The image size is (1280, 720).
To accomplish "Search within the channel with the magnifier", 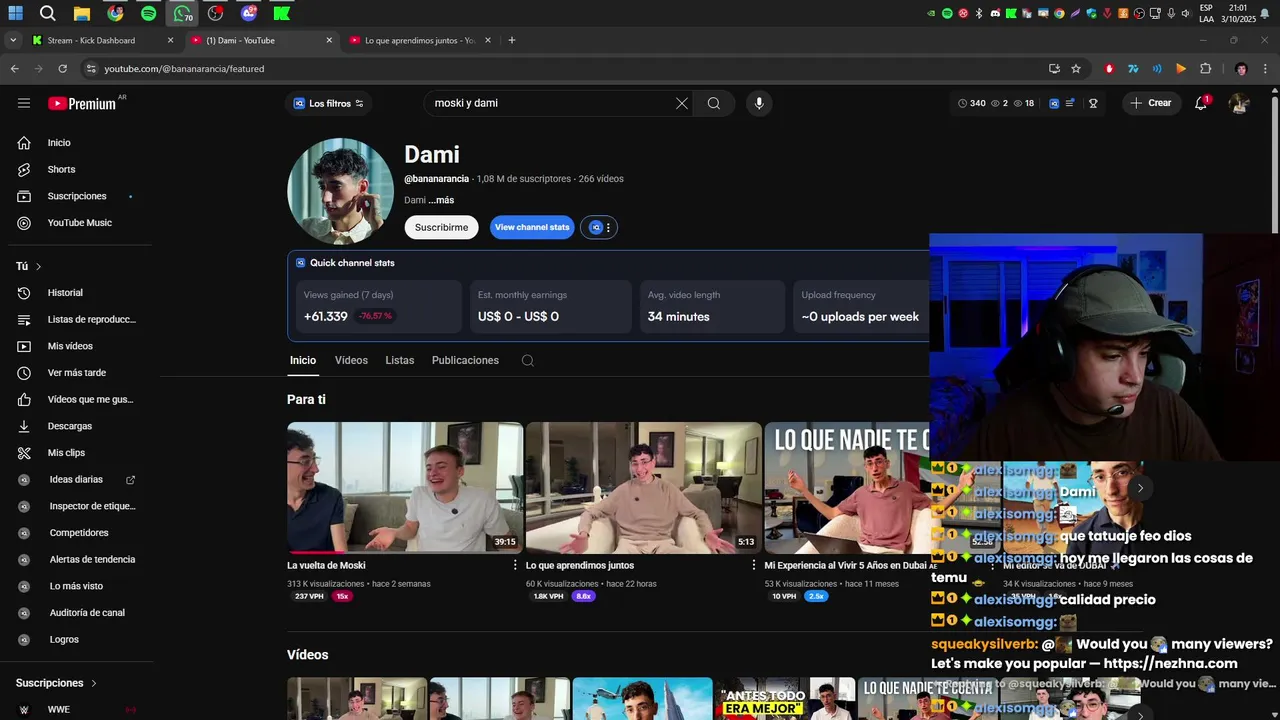I will pyautogui.click(x=528, y=361).
